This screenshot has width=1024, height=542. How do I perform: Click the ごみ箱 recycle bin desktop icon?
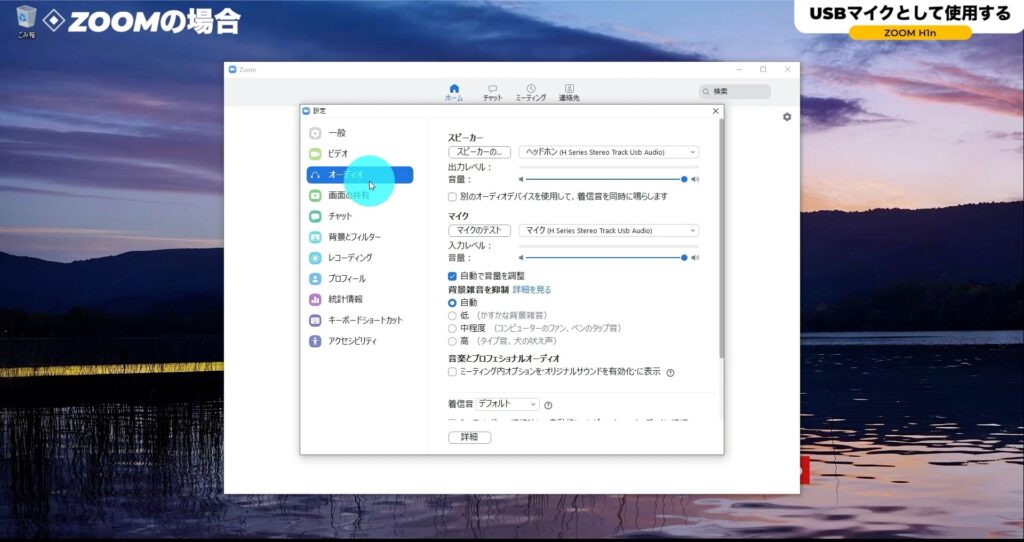[26, 21]
